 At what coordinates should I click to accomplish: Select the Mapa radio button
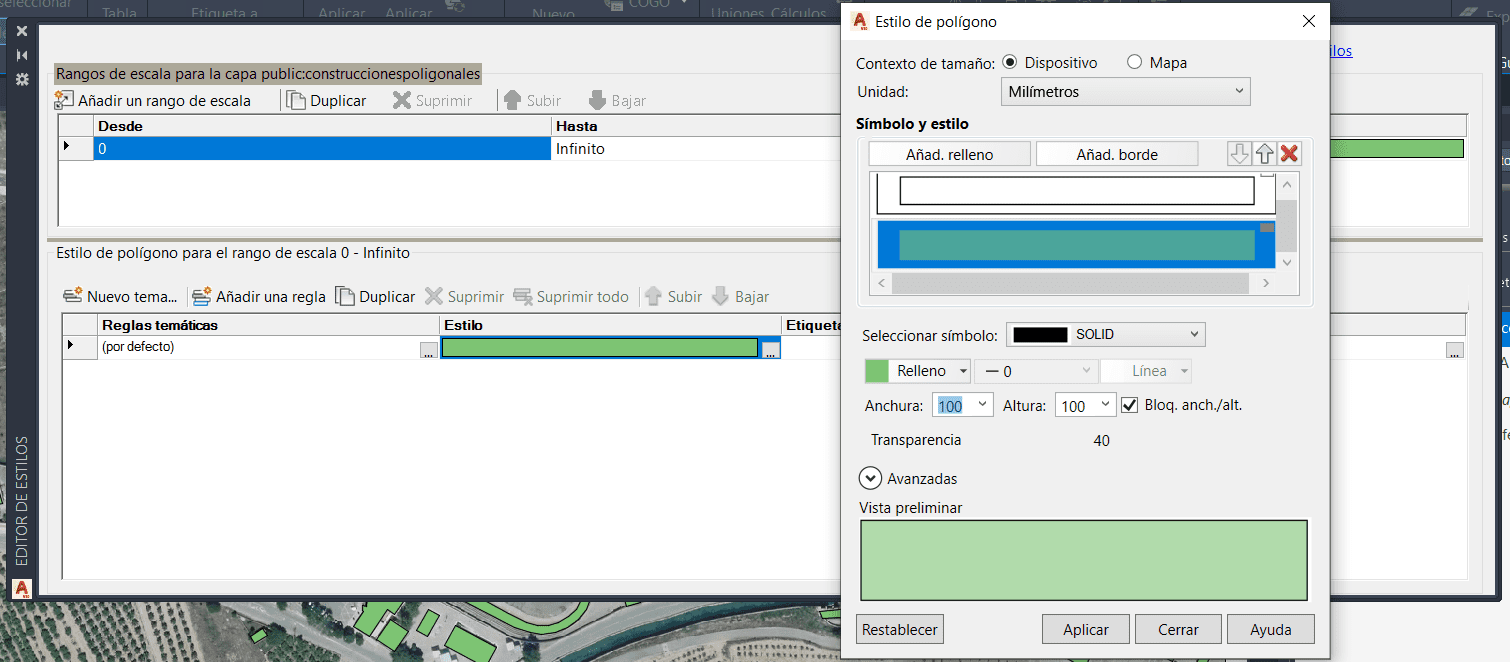coord(1135,62)
